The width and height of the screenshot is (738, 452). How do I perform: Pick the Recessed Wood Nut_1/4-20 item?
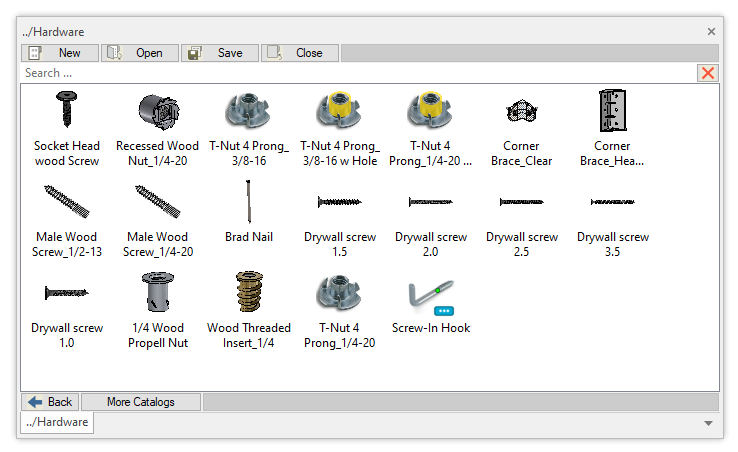tap(157, 110)
